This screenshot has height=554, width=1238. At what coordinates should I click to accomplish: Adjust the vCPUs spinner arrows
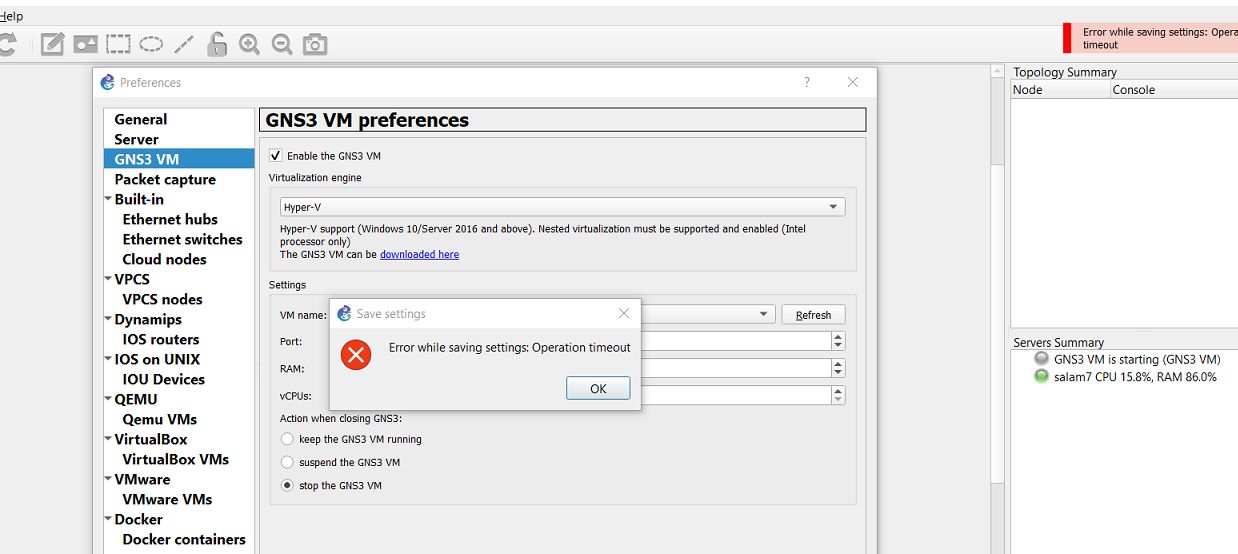(838, 395)
